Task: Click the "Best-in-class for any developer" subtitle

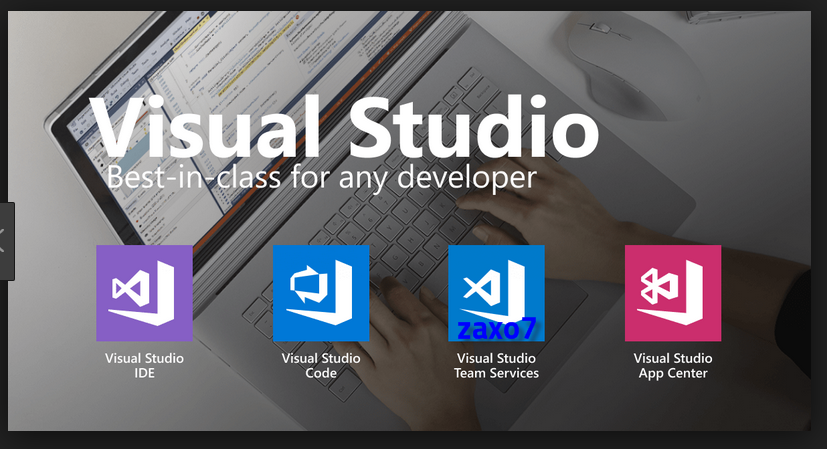Action: 322,177
